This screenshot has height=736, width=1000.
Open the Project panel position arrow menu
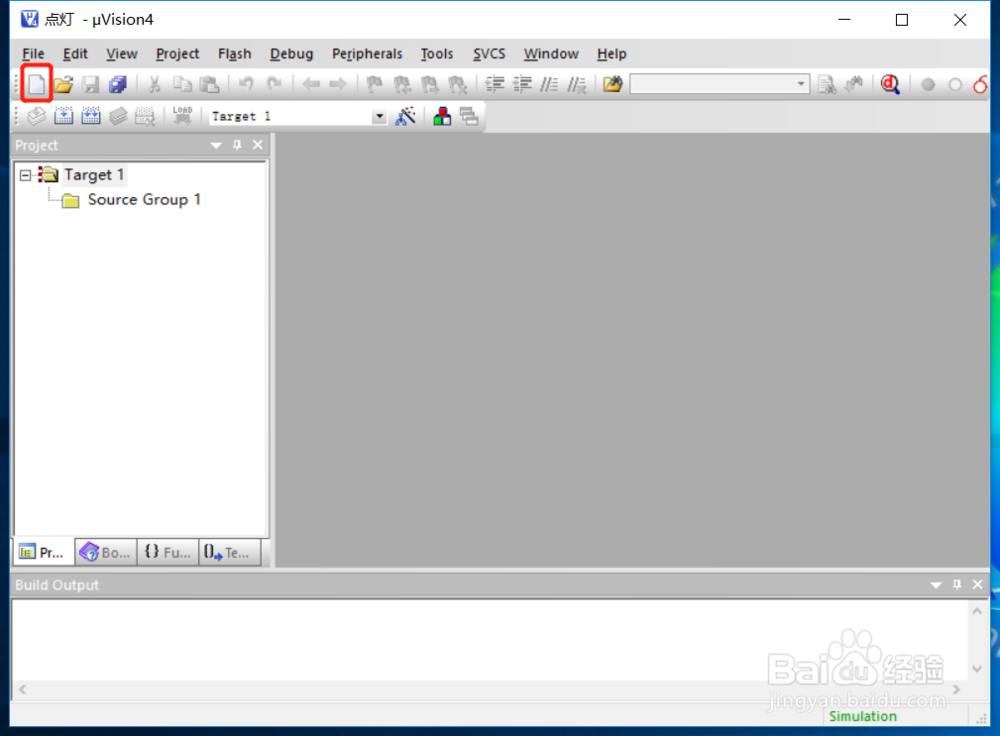click(216, 145)
